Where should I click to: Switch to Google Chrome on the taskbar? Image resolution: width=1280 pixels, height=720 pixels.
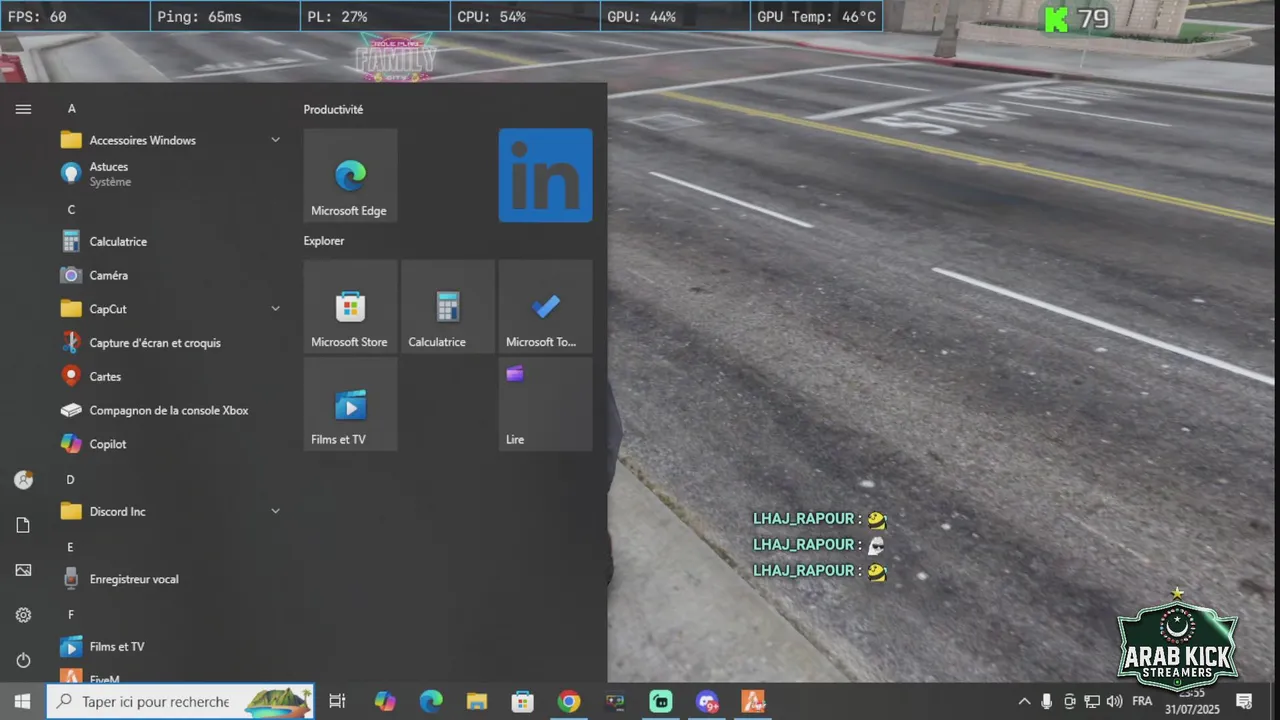coord(569,701)
